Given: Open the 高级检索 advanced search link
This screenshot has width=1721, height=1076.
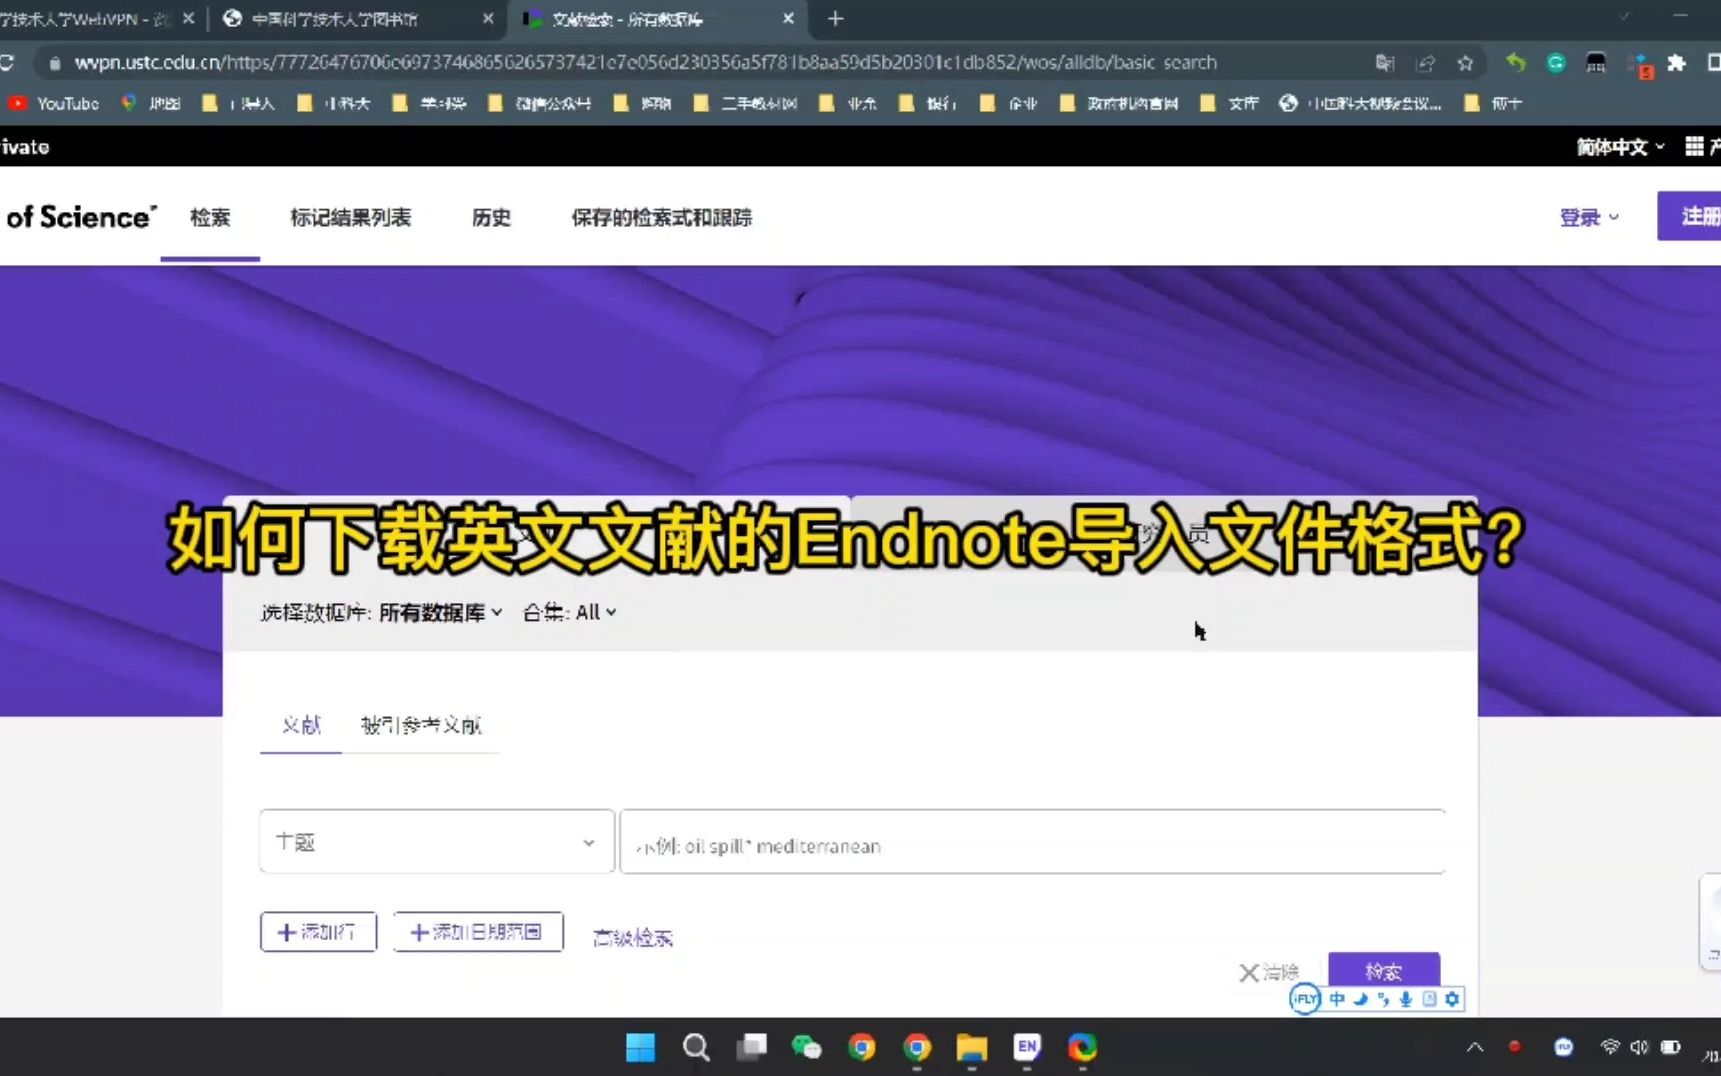Looking at the screenshot, I should (633, 938).
